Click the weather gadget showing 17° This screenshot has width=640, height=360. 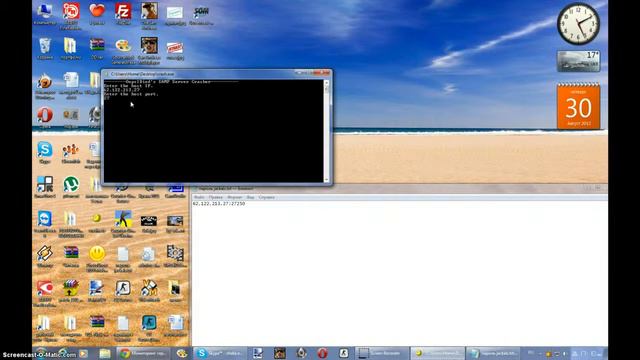(x=578, y=61)
